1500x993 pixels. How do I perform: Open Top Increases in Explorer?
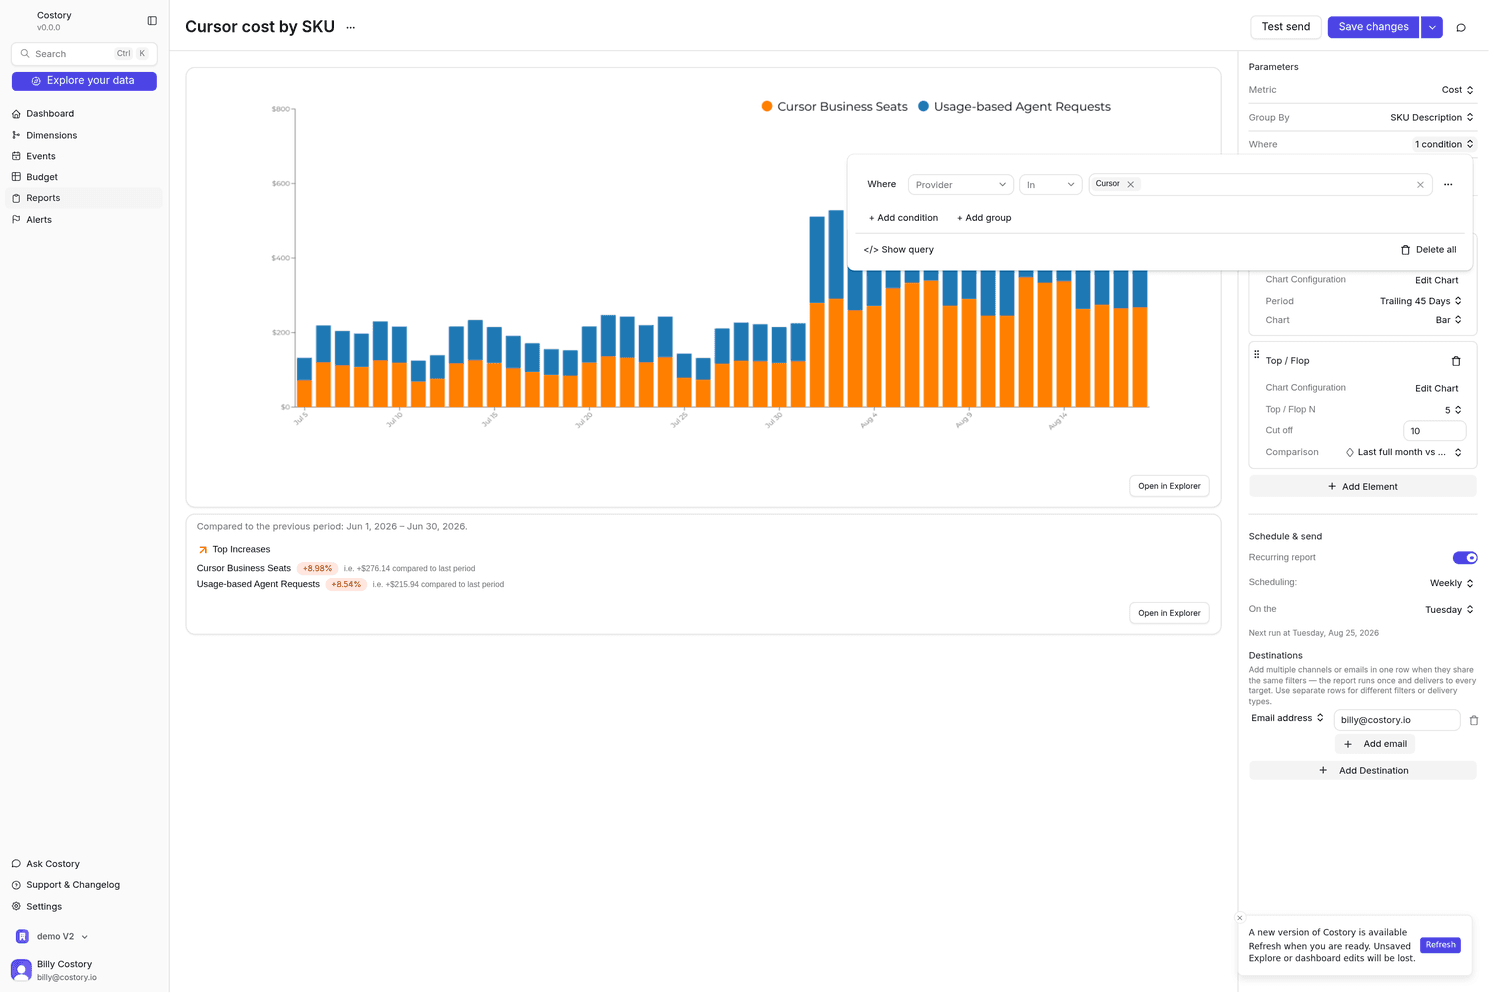click(x=1168, y=613)
